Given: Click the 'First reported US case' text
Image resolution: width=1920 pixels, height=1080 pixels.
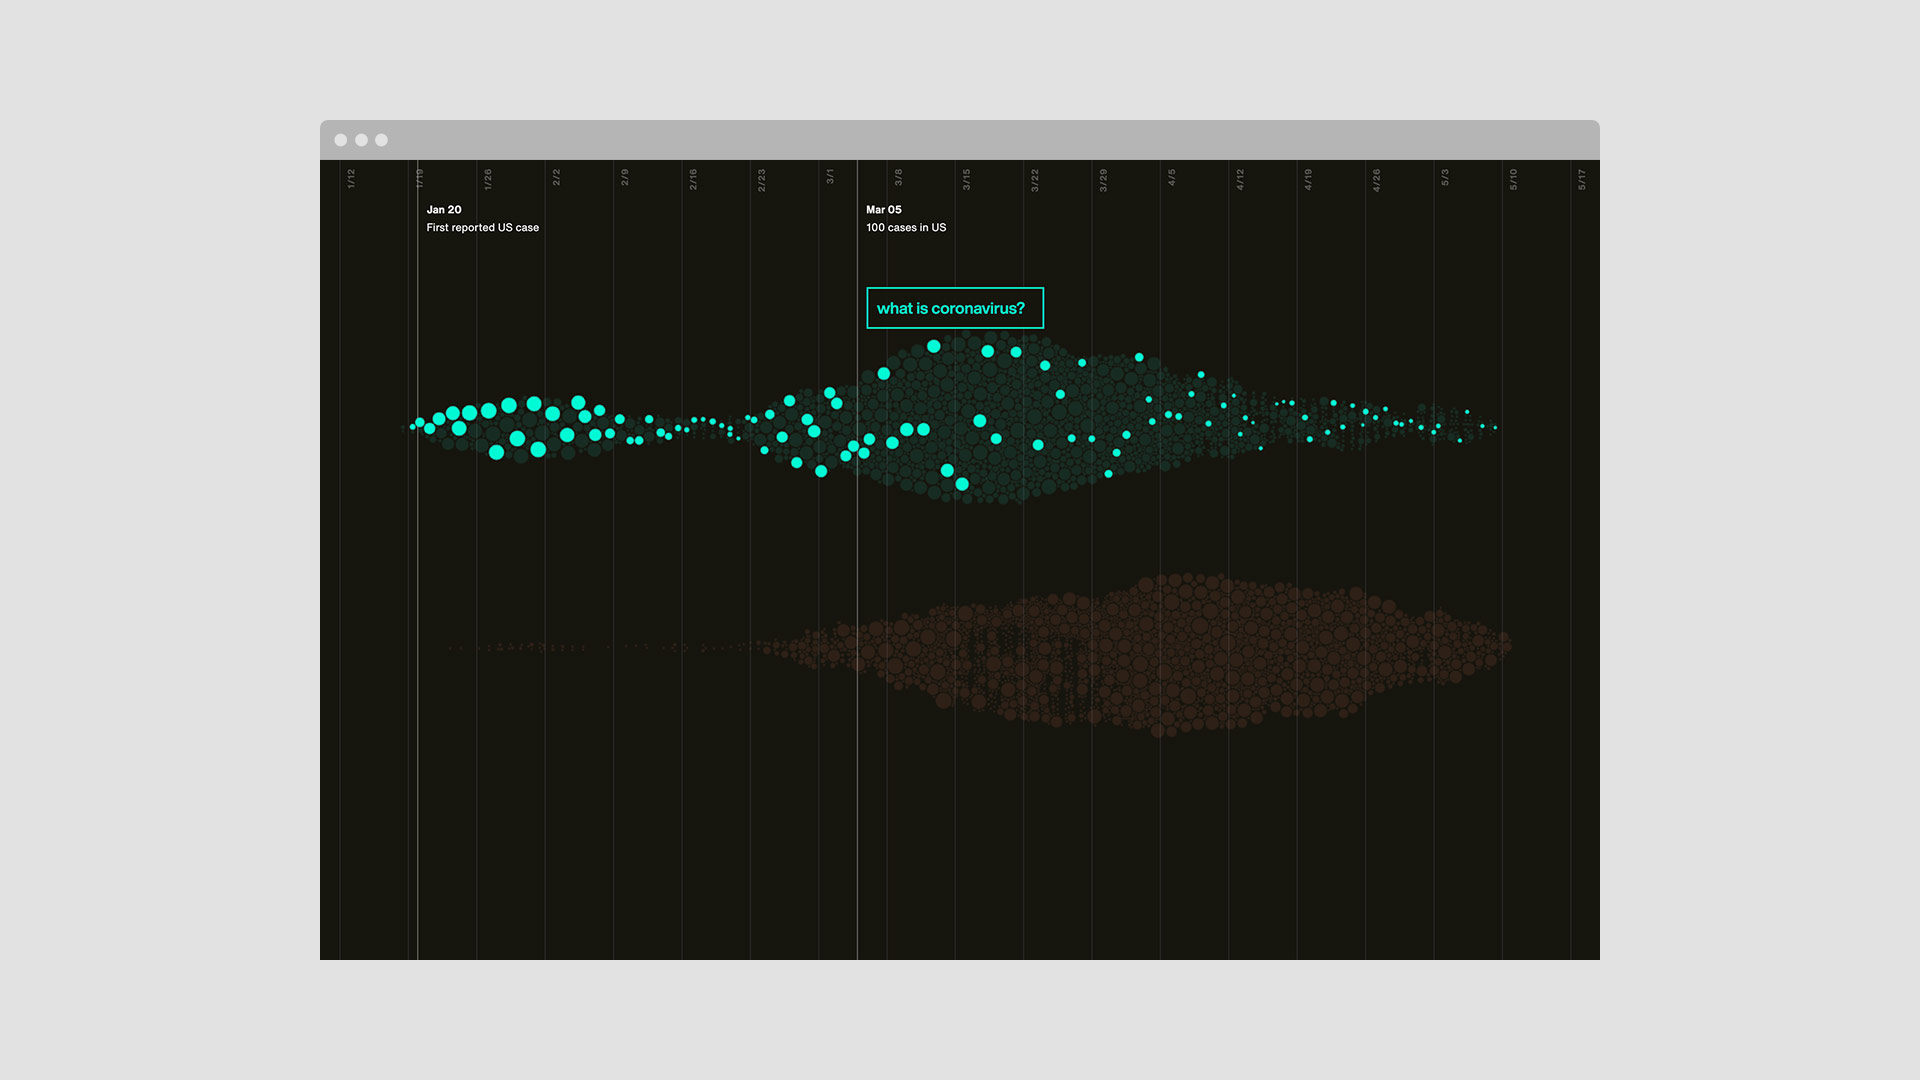Looking at the screenshot, I should [x=482, y=228].
